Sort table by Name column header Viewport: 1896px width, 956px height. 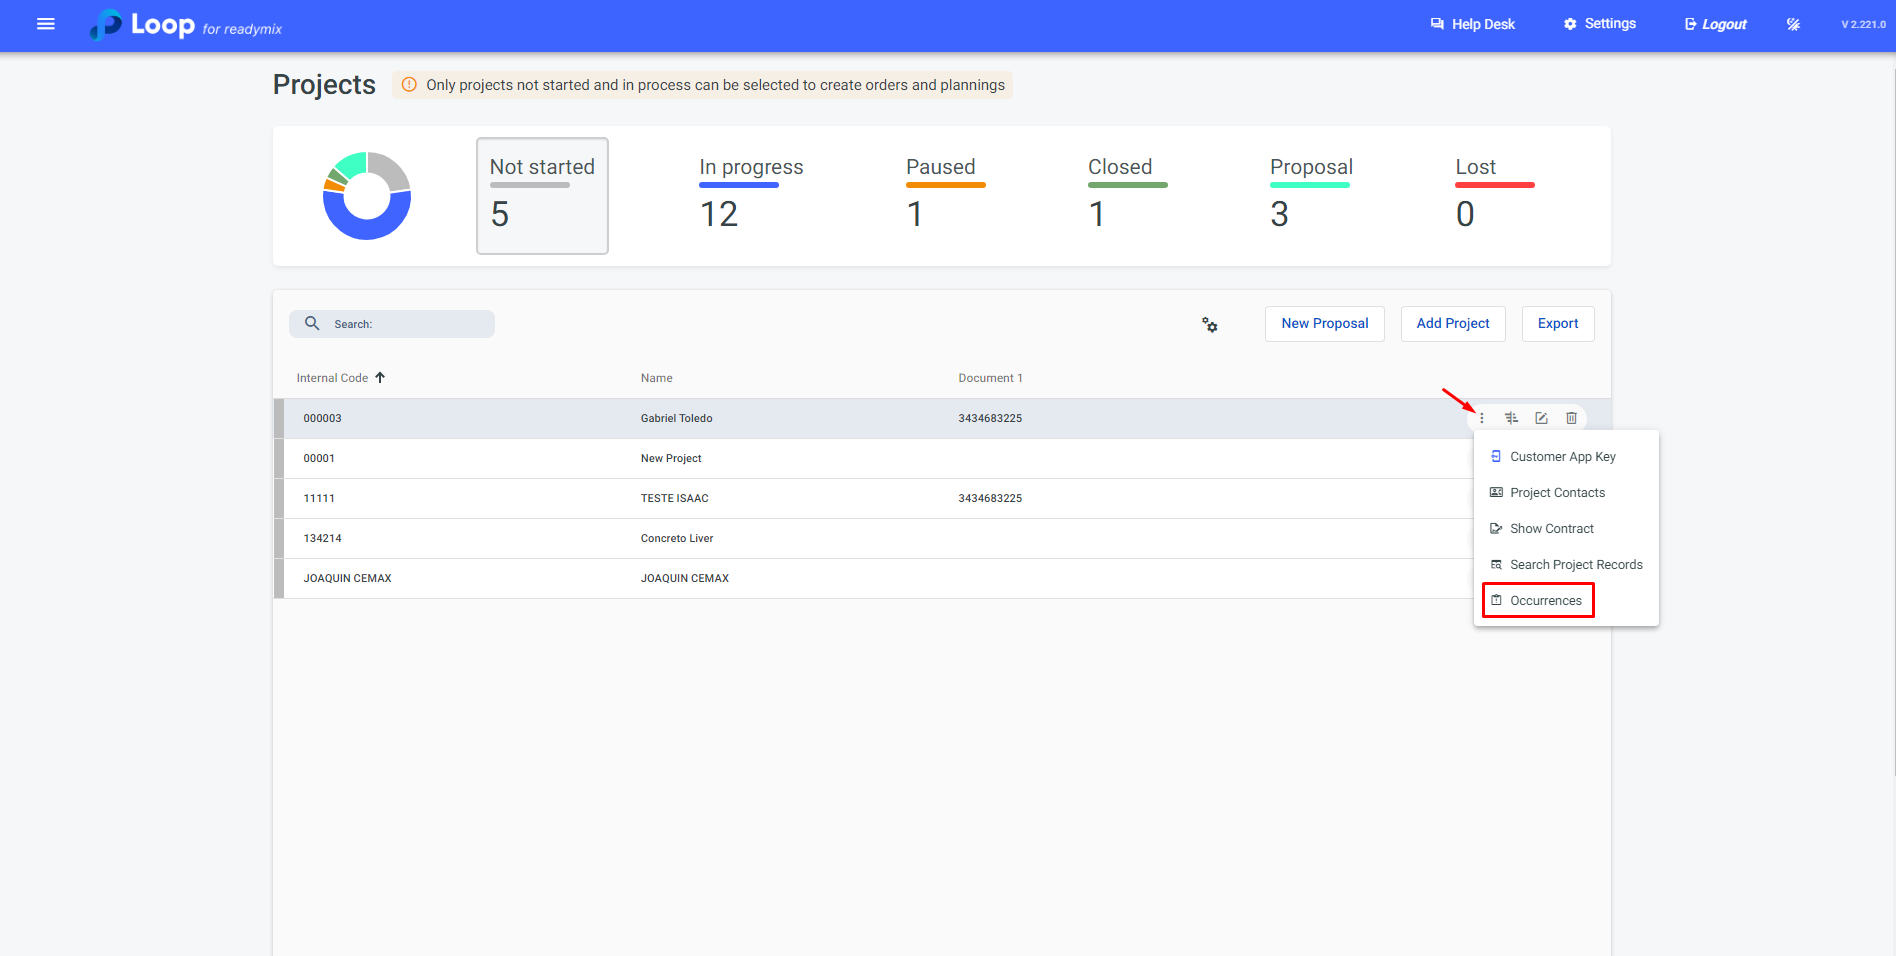coord(656,378)
